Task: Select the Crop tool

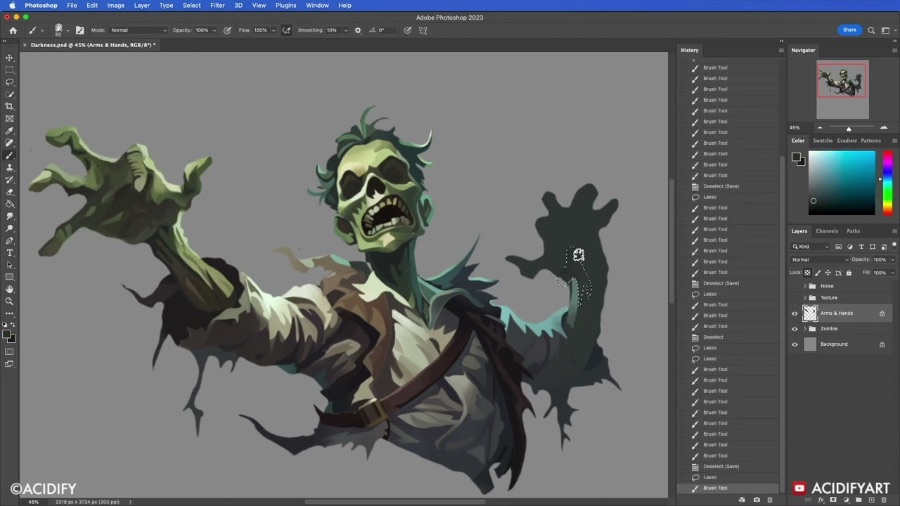Action: (x=9, y=107)
